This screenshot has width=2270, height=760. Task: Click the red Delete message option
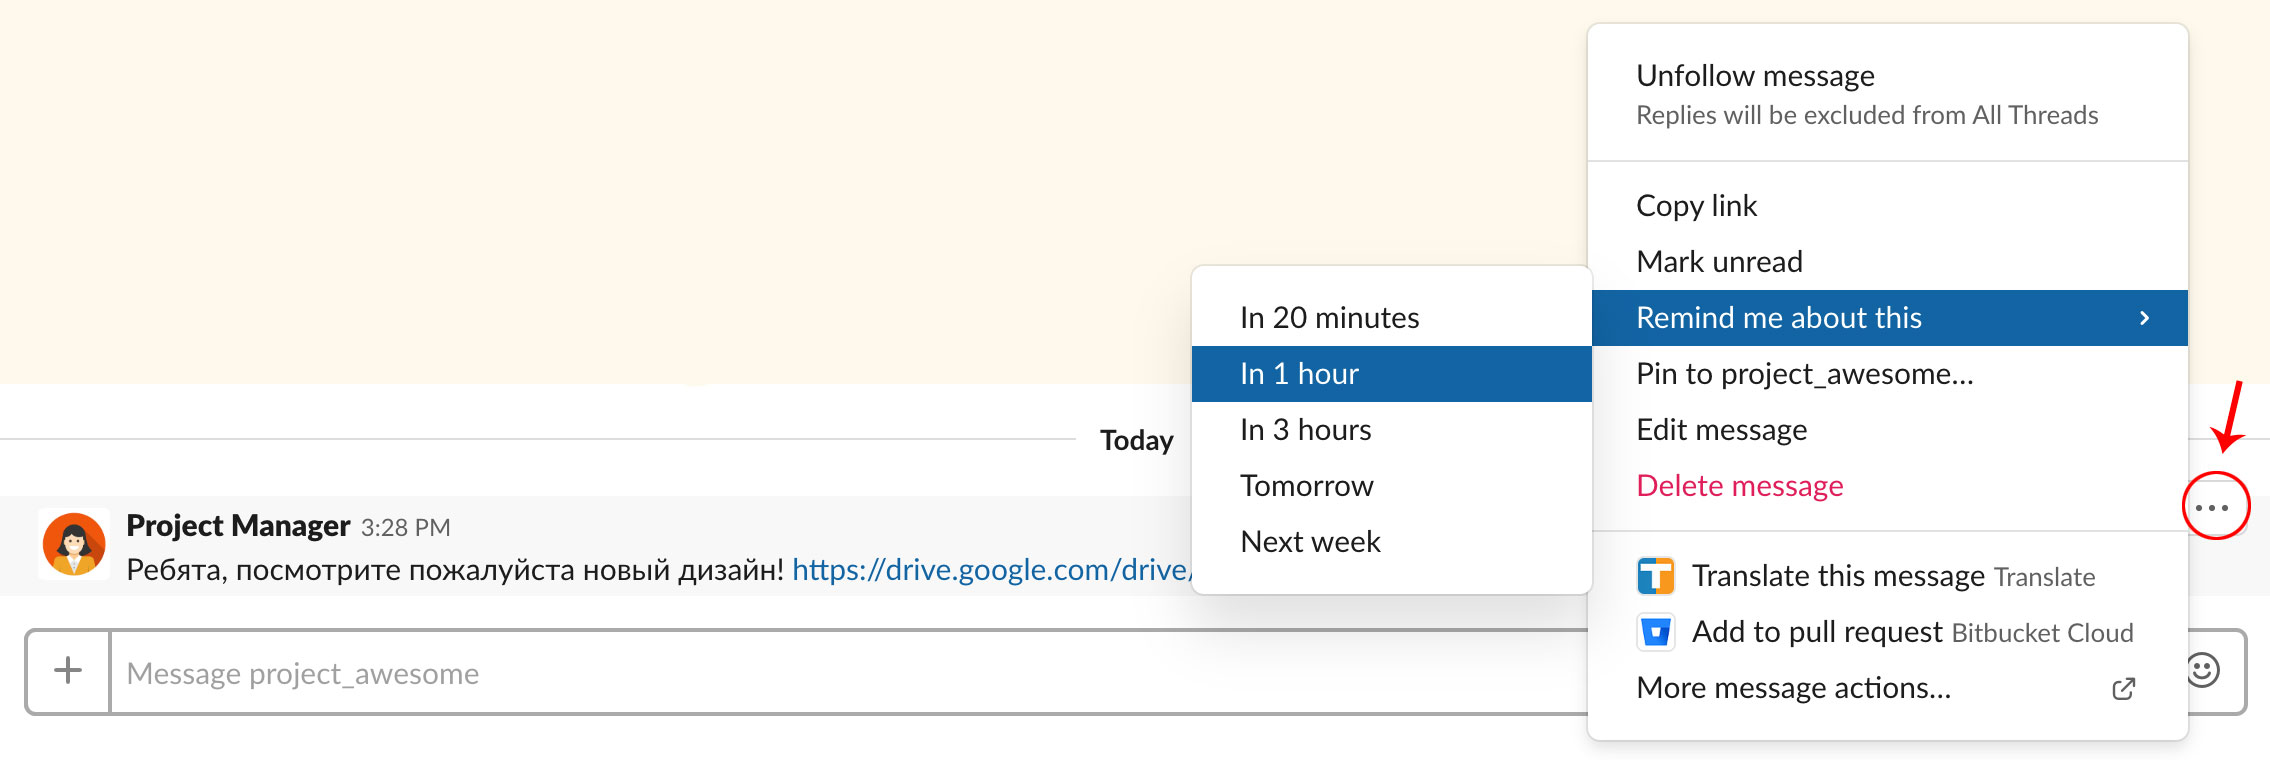point(1739,486)
